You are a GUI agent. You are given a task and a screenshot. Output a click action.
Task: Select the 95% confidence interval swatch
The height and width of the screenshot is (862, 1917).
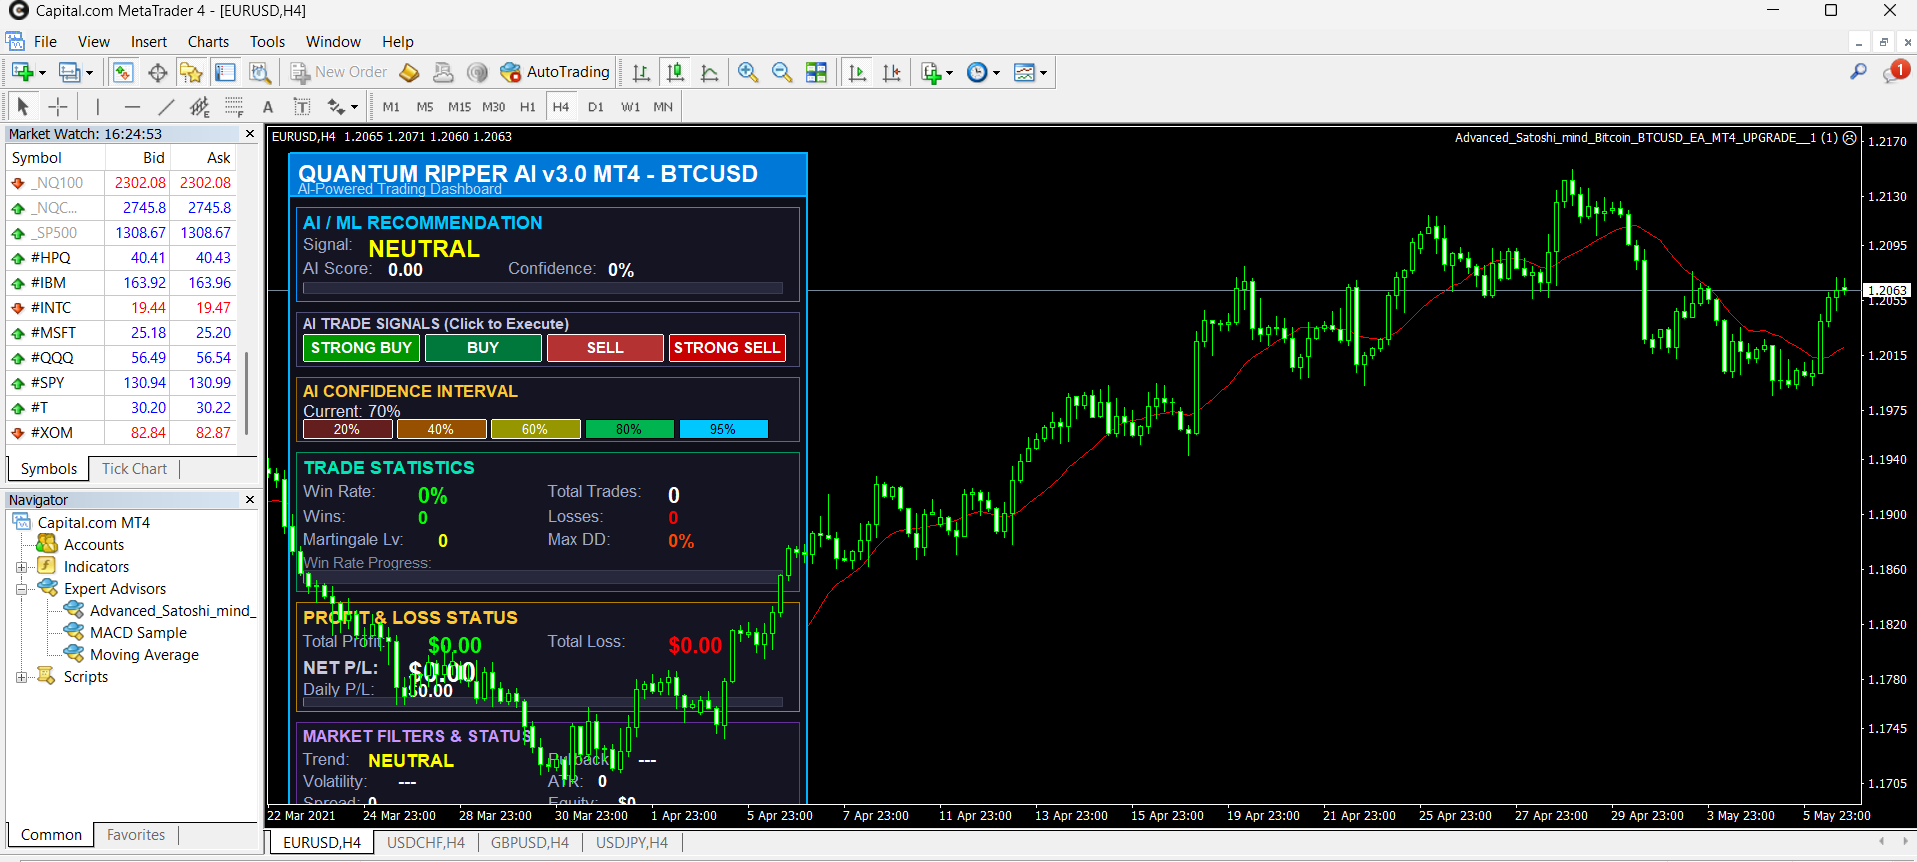pos(723,429)
